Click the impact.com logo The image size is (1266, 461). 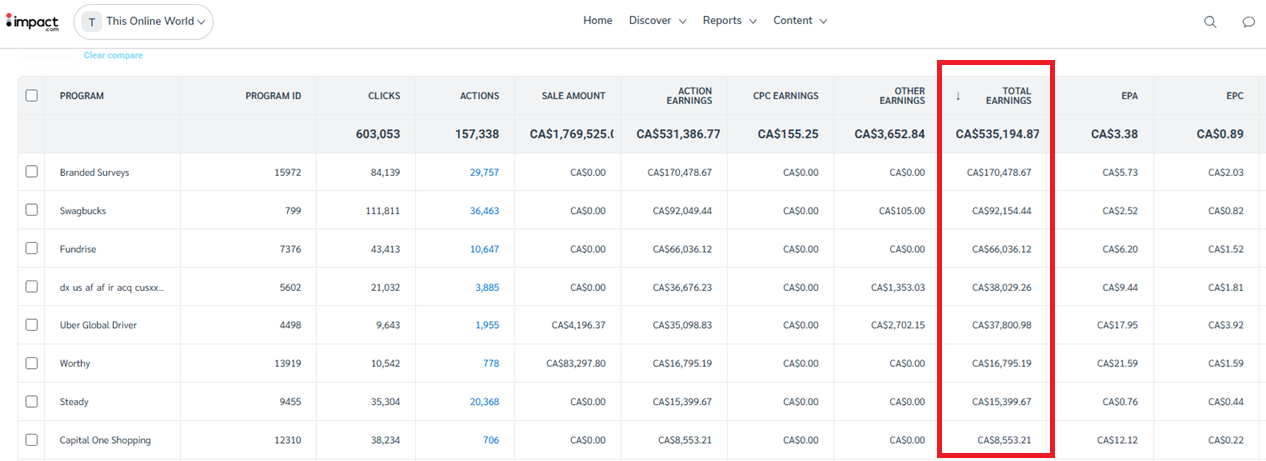point(31,21)
